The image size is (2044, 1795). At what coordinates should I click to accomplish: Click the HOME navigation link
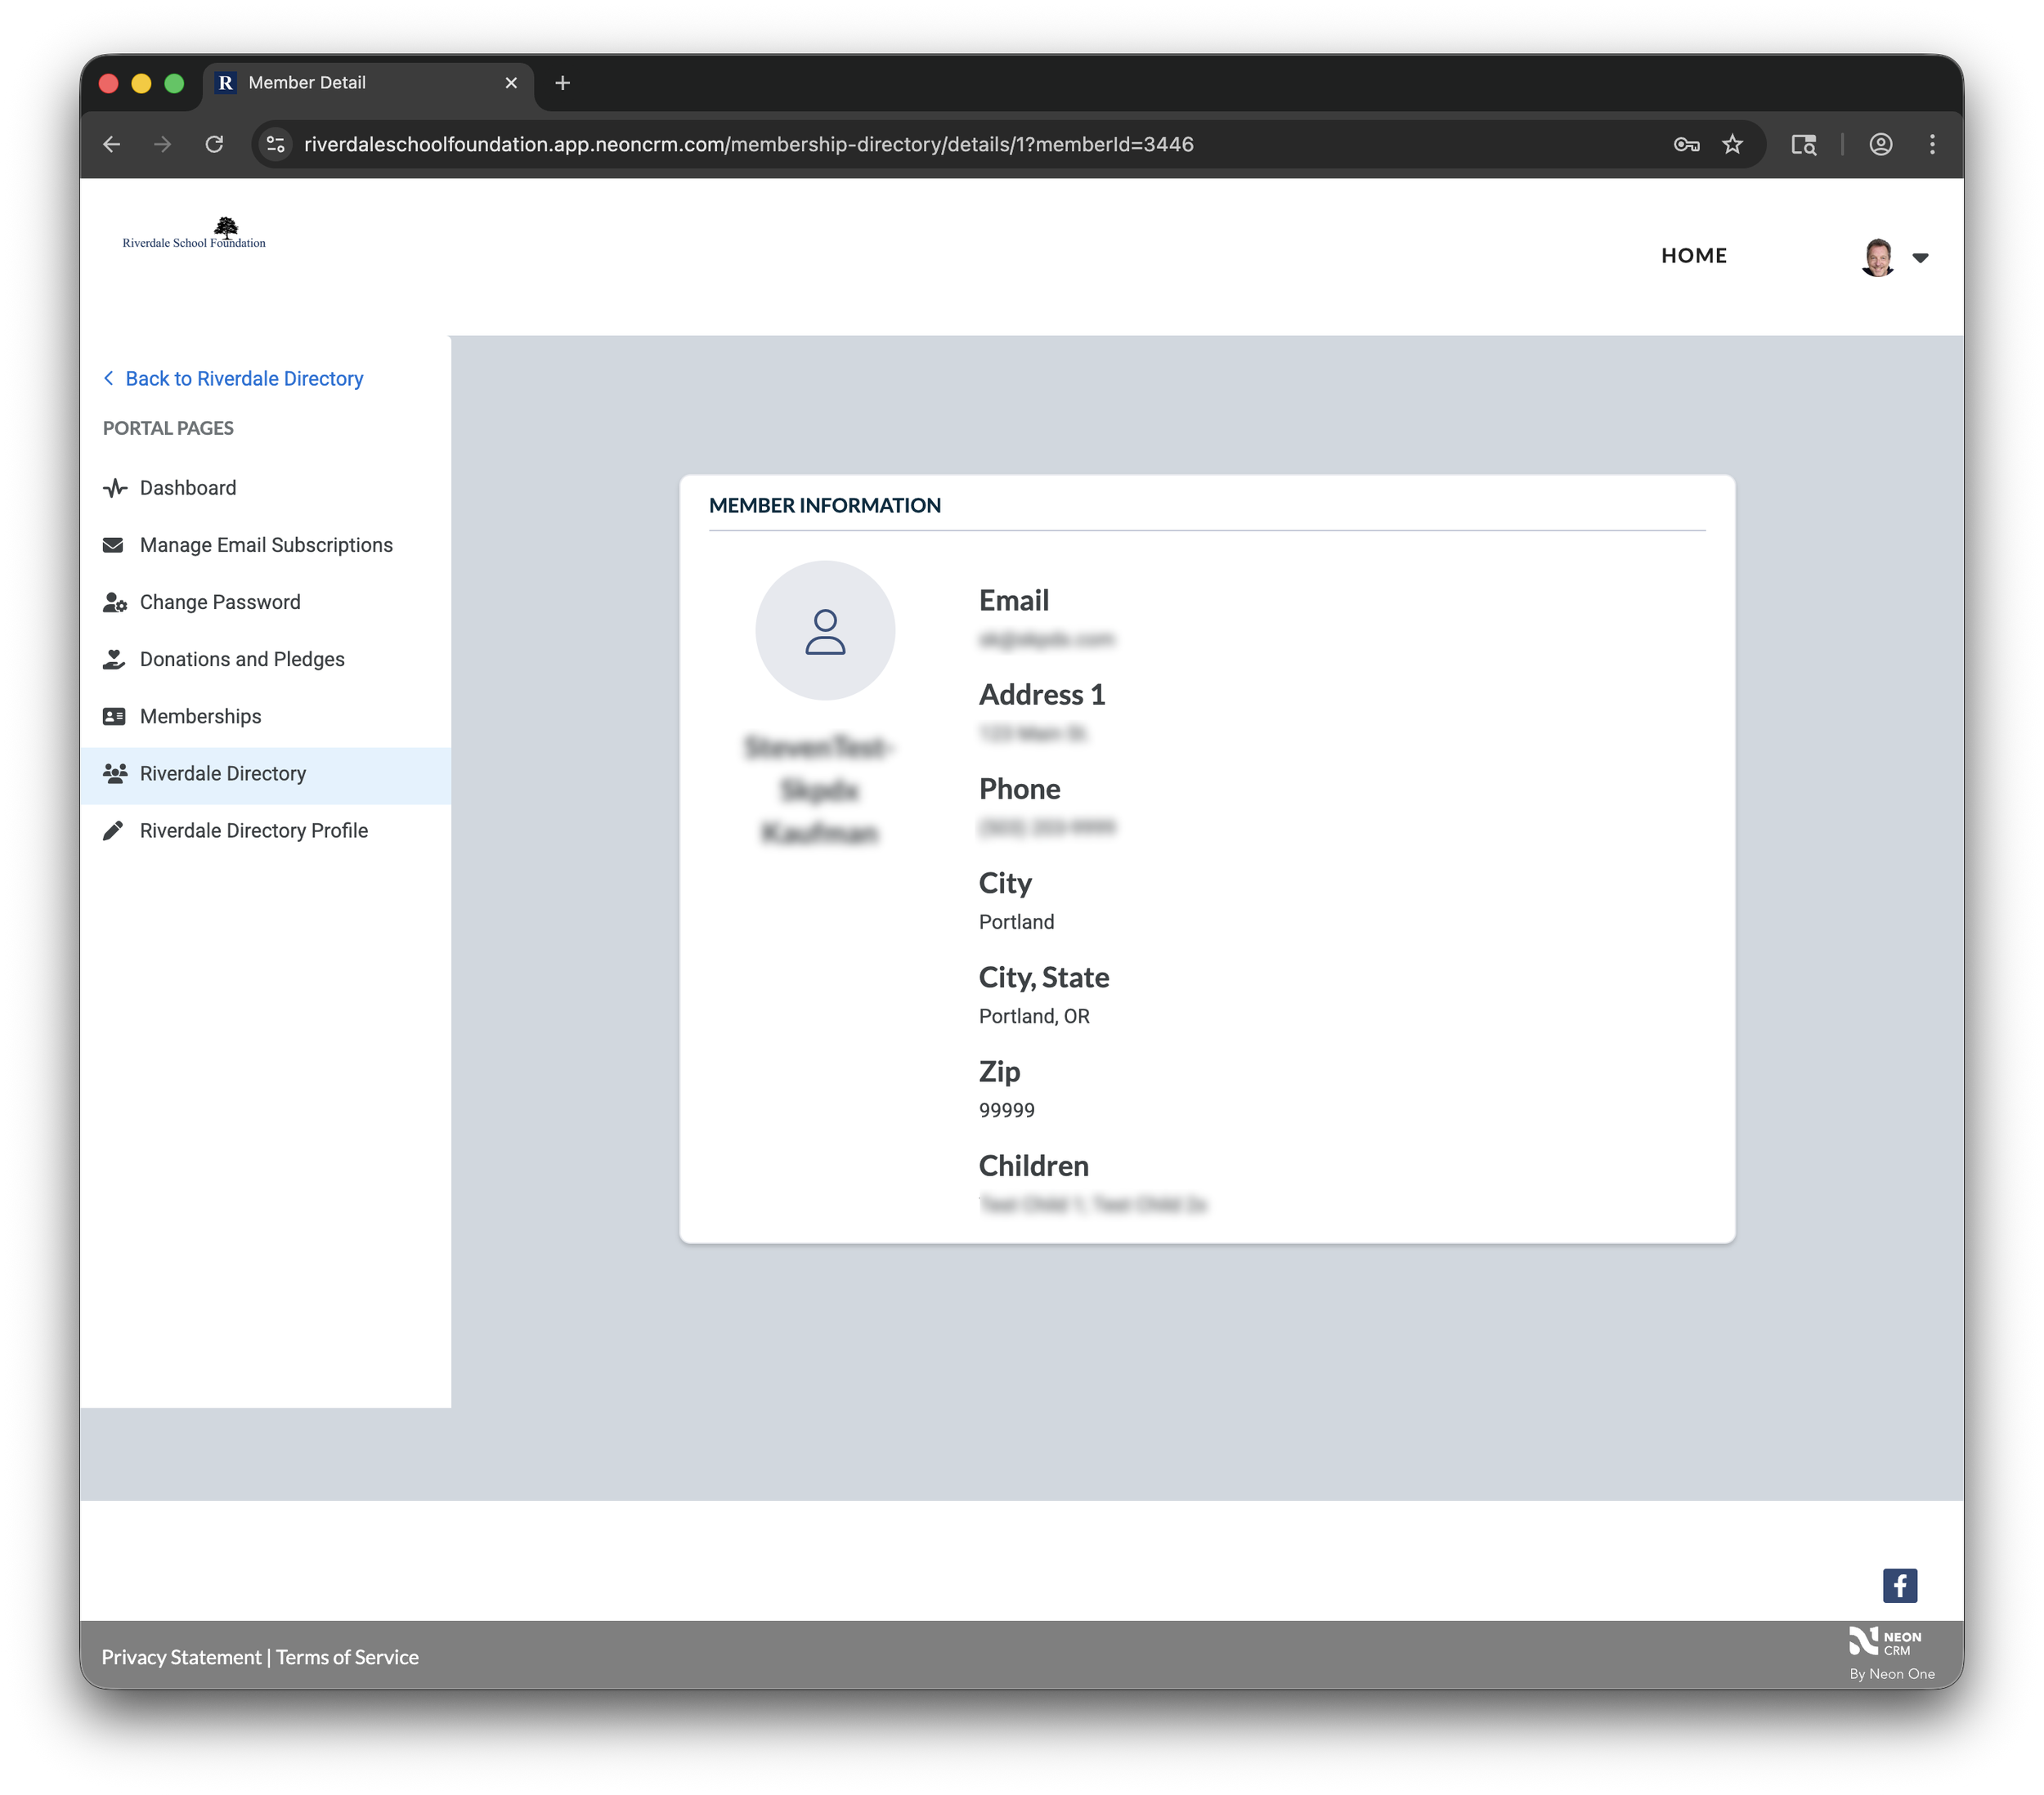tap(1693, 256)
